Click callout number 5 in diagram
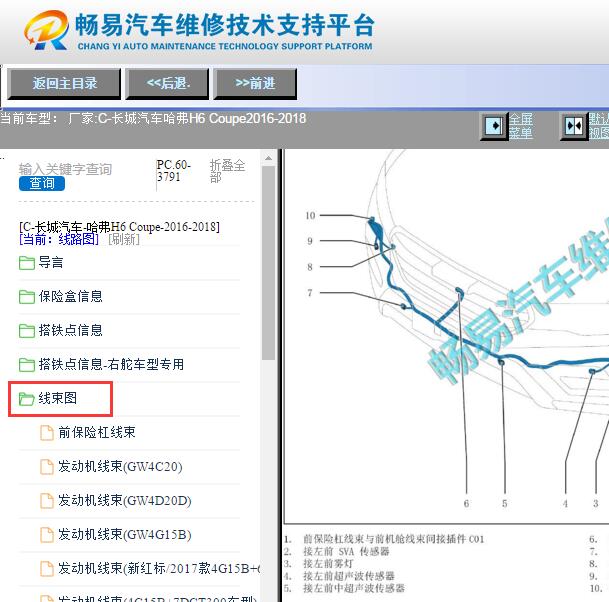 tap(505, 504)
